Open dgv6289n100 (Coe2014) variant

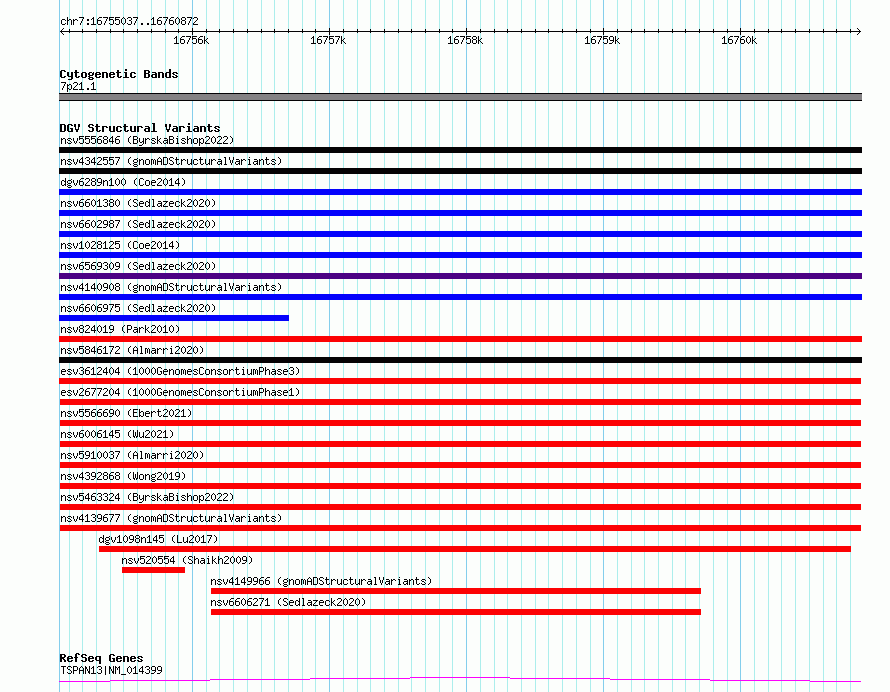pos(123,182)
